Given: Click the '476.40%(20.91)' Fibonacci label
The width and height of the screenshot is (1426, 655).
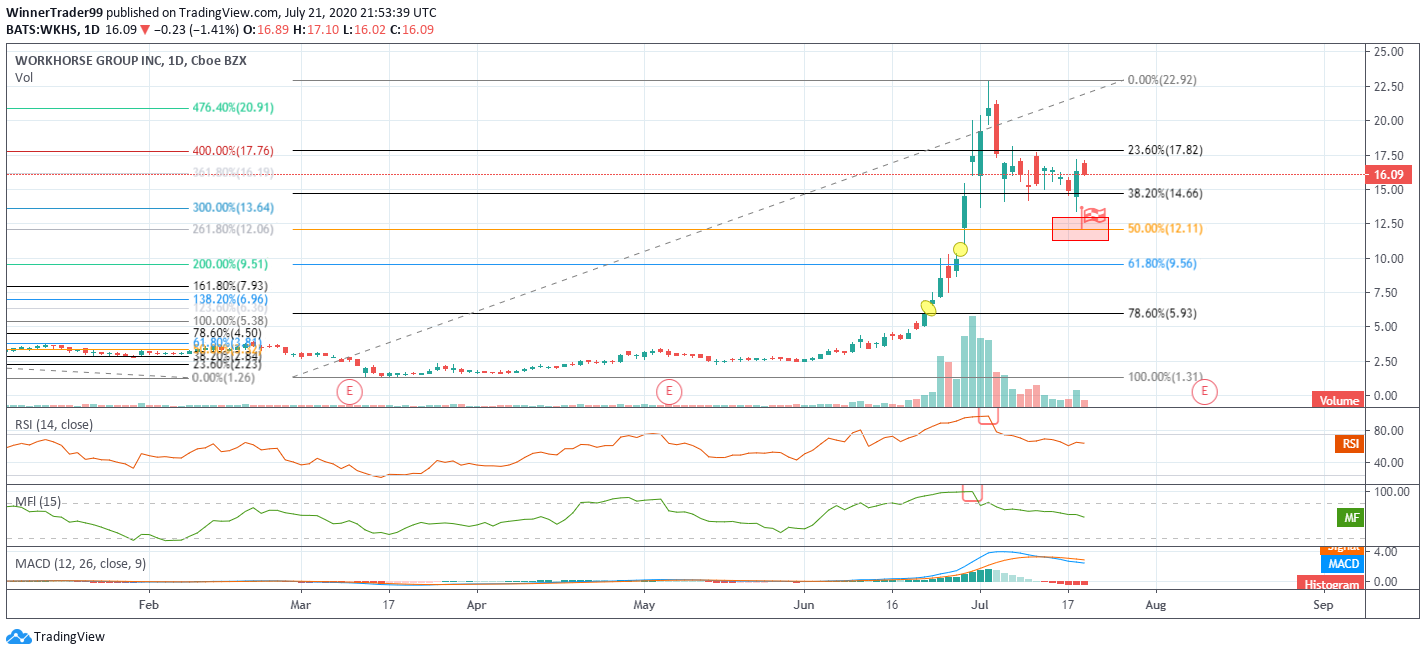Looking at the screenshot, I should coord(233,107).
